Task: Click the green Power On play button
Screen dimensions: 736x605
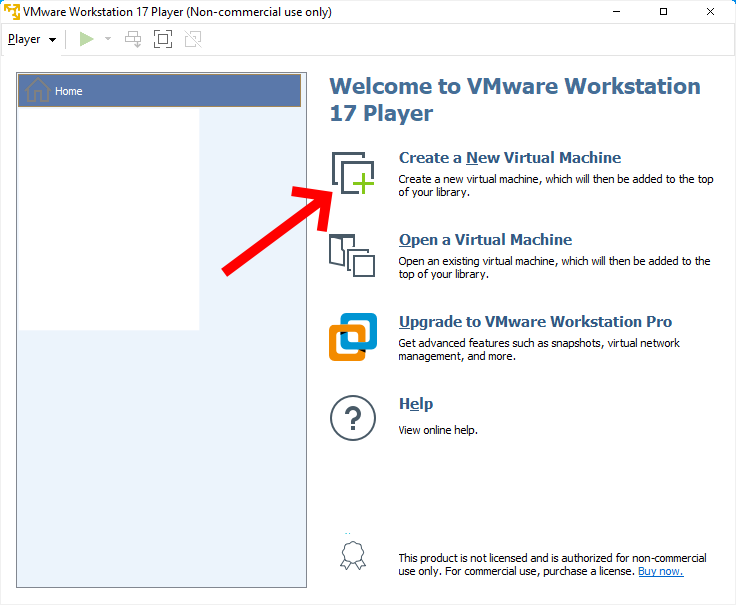Action: [x=87, y=39]
